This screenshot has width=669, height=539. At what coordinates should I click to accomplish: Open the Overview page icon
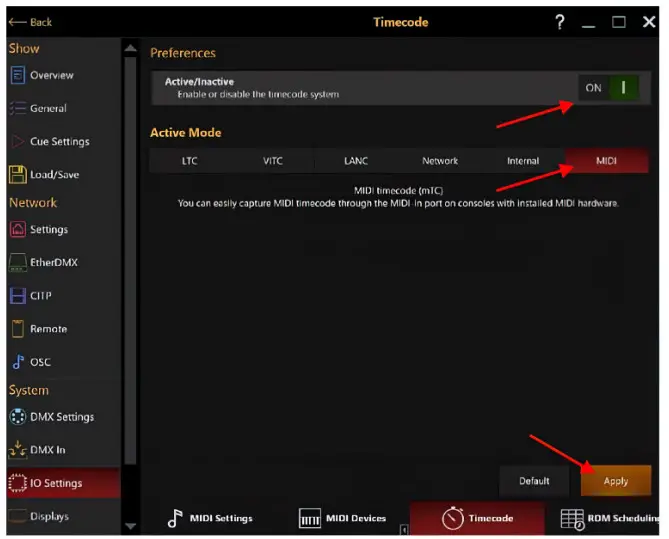point(17,75)
